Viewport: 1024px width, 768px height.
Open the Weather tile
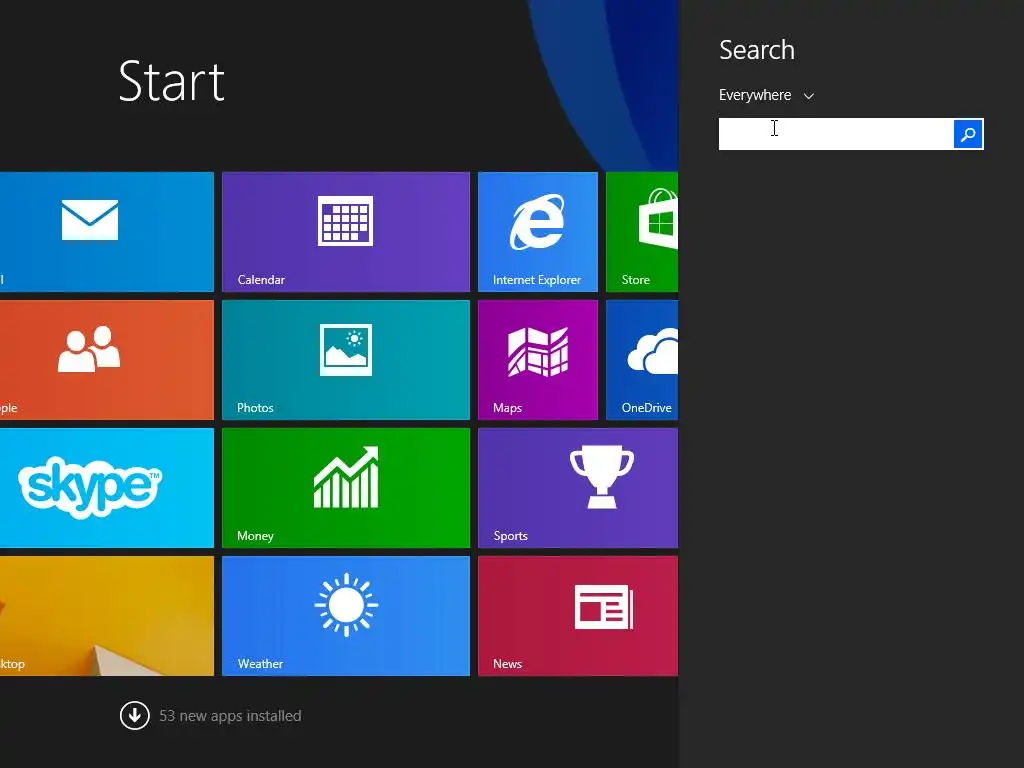coord(345,616)
